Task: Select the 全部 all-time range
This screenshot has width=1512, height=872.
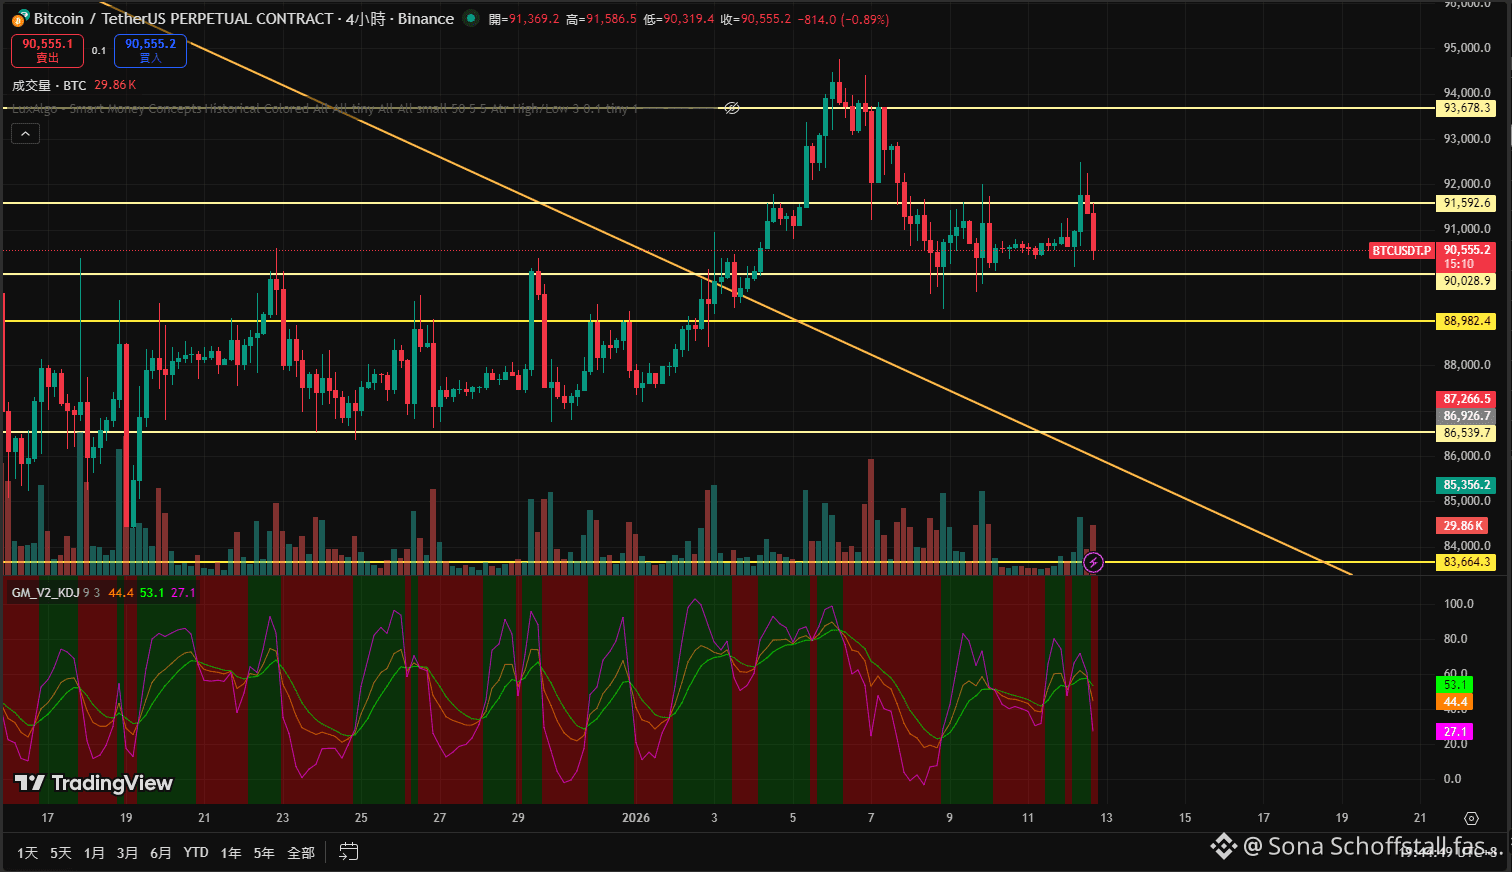Action: [301, 853]
